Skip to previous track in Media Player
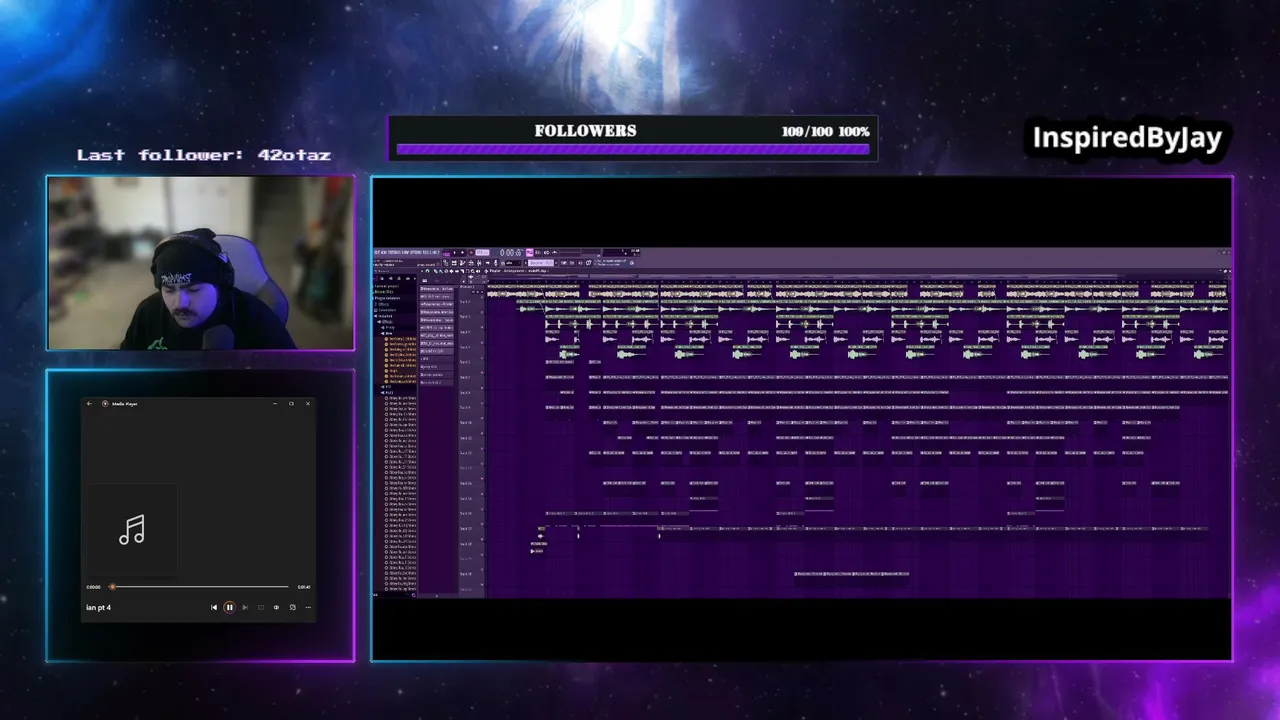Image resolution: width=1280 pixels, height=720 pixels. (x=213, y=607)
